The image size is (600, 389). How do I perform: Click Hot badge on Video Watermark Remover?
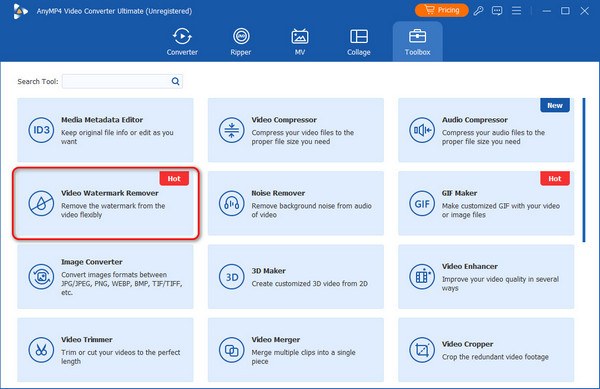174,179
